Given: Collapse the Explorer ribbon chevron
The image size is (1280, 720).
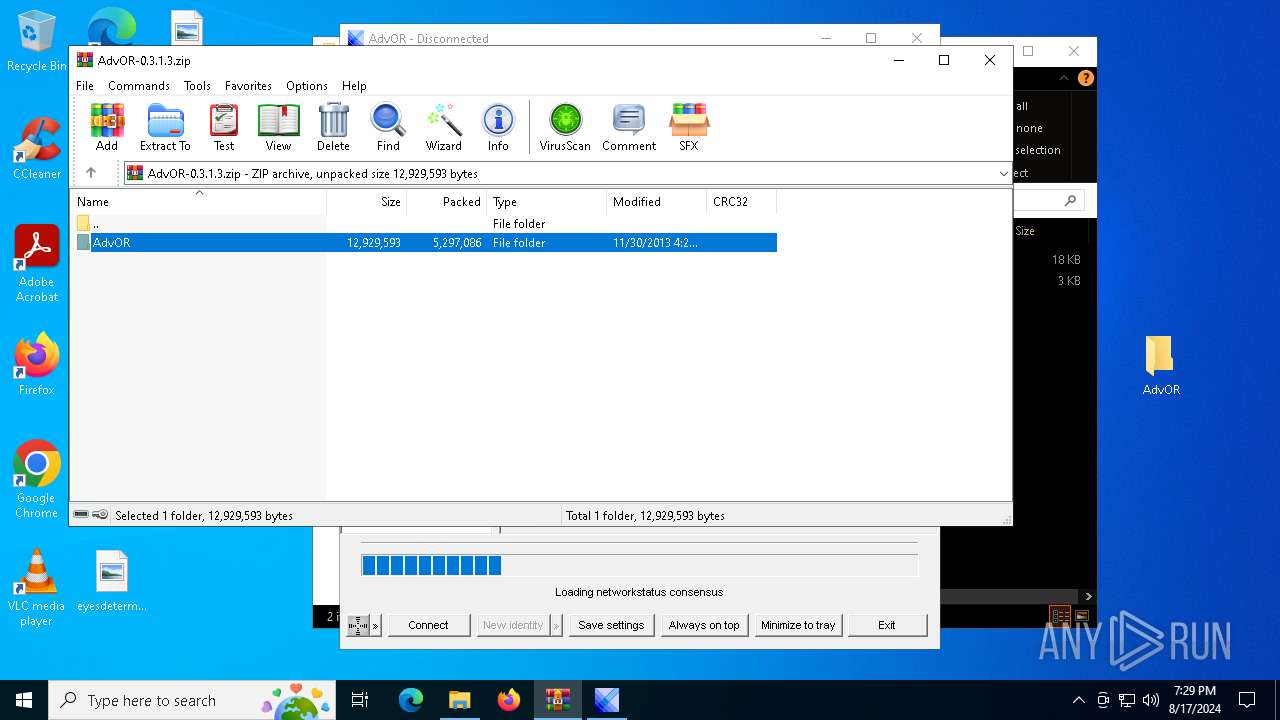Looking at the screenshot, I should click(x=1063, y=78).
